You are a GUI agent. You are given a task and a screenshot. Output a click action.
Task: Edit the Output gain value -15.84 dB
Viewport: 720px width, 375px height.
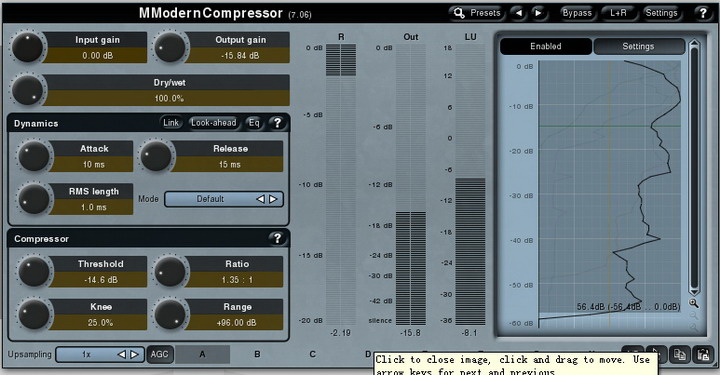tap(240, 56)
